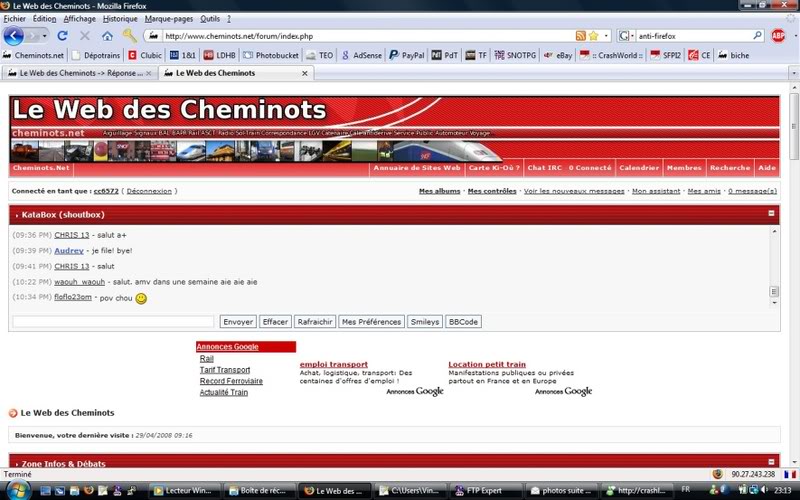Click the Déconnexion link

pyautogui.click(x=149, y=191)
